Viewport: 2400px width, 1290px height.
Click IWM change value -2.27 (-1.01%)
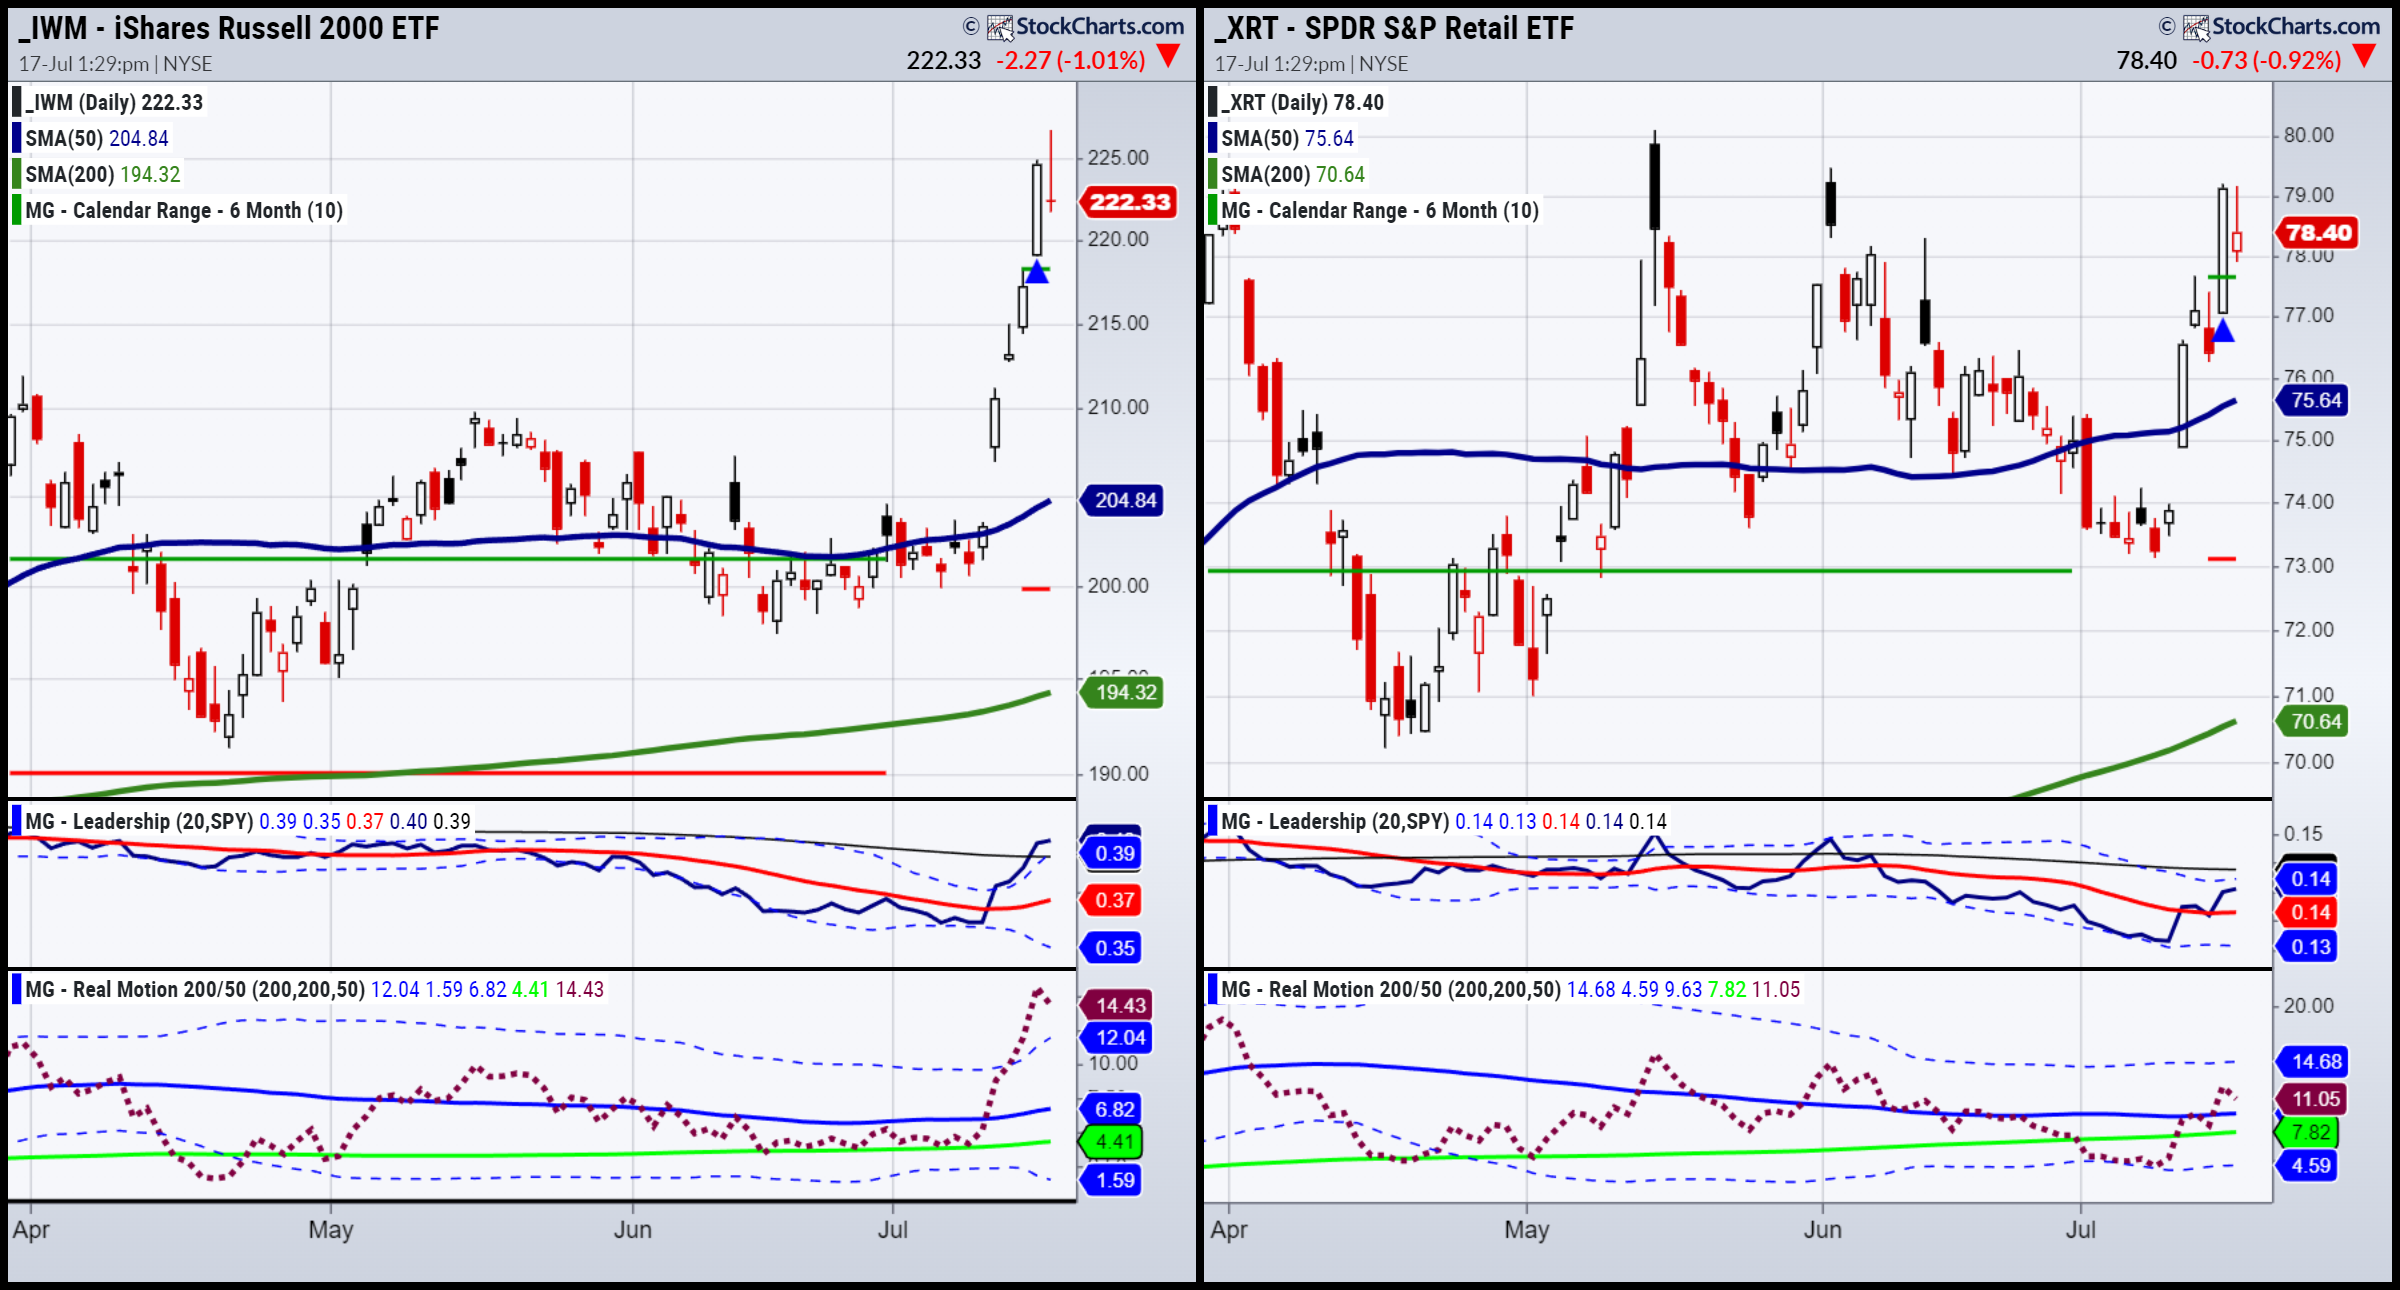tap(1071, 60)
